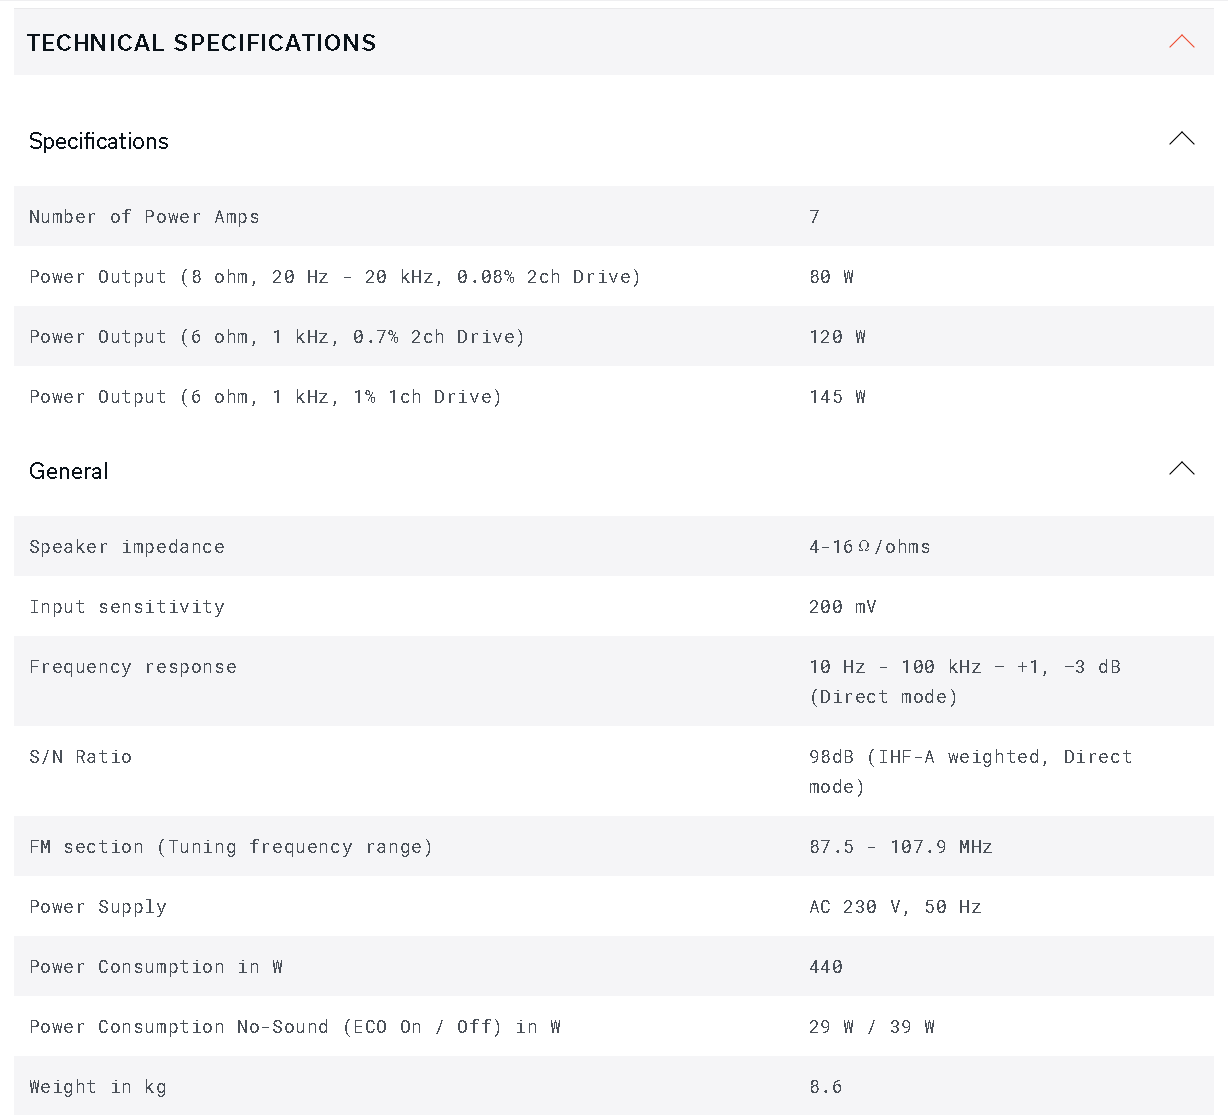1228x1115 pixels.
Task: Collapse the Specifications section using its chevron
Action: (1181, 139)
